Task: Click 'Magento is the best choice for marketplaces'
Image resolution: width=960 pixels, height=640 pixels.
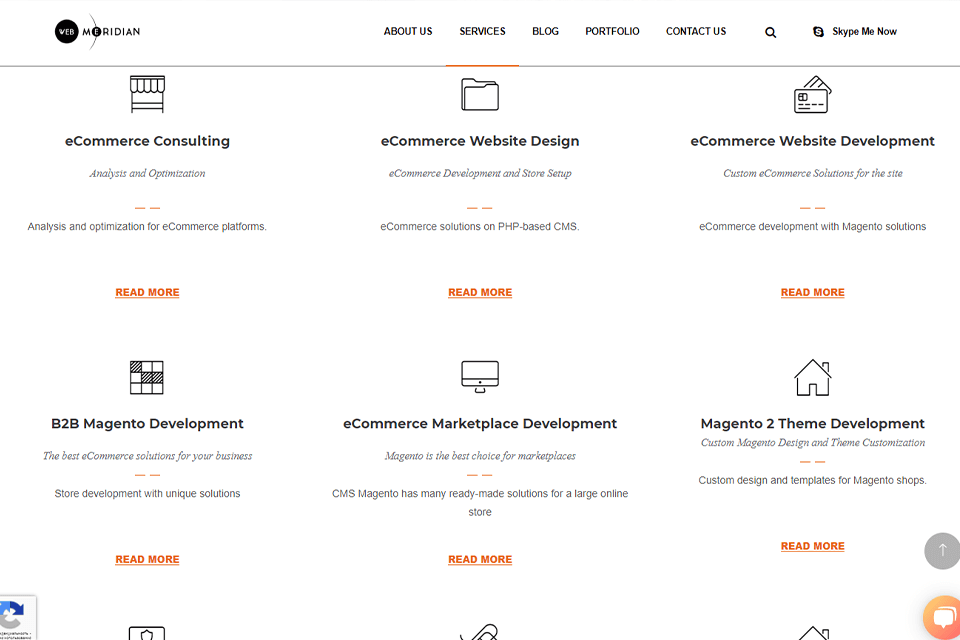Action: [480, 456]
